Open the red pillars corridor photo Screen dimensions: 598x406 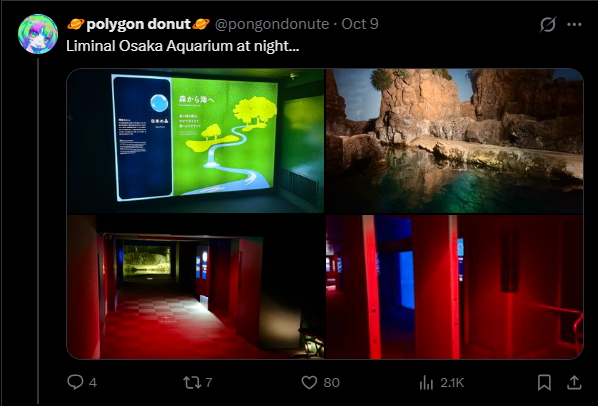[x=454, y=287]
